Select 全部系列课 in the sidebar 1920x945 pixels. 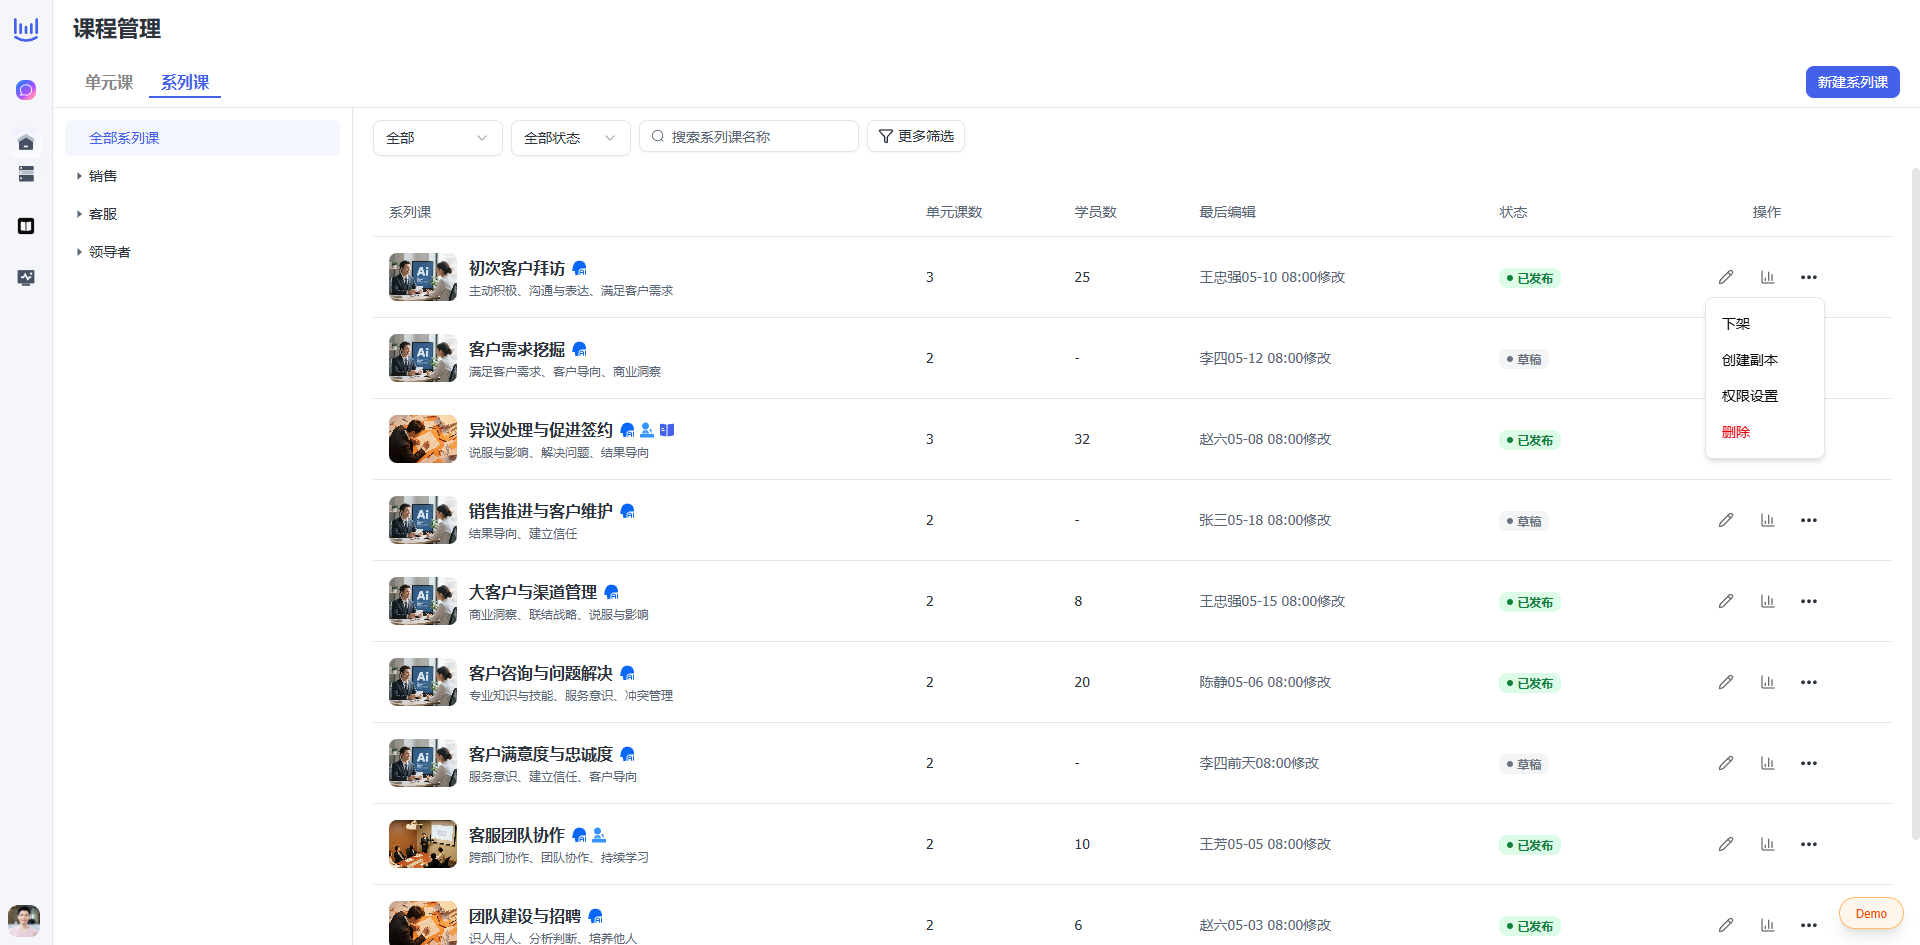[x=202, y=138]
